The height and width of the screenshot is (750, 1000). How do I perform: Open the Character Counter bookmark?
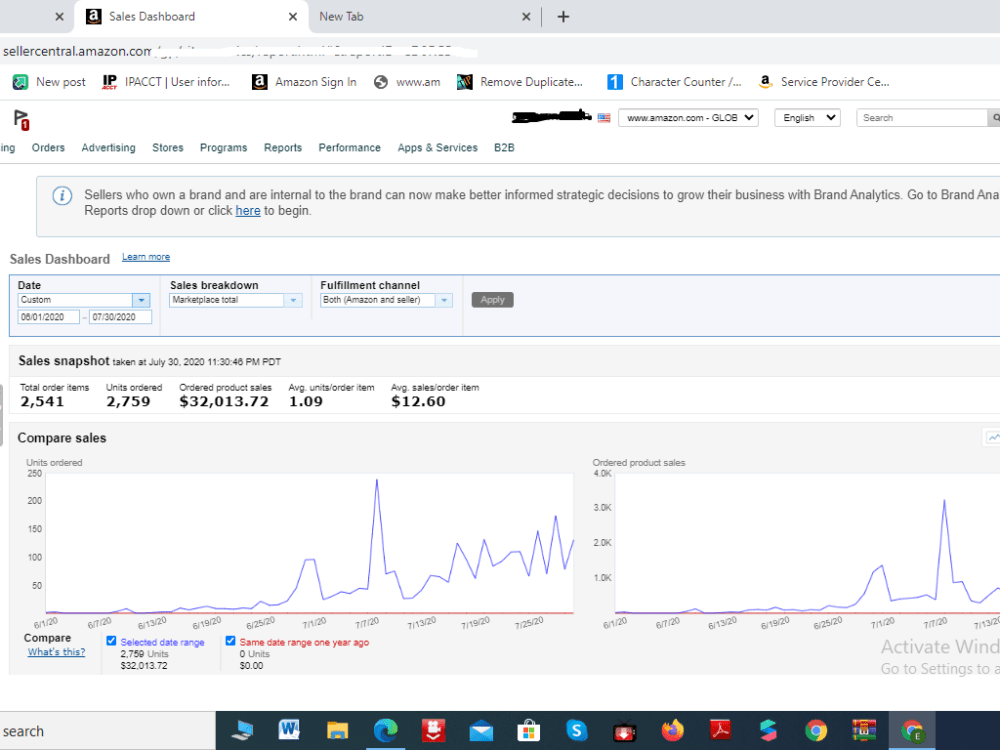(674, 82)
